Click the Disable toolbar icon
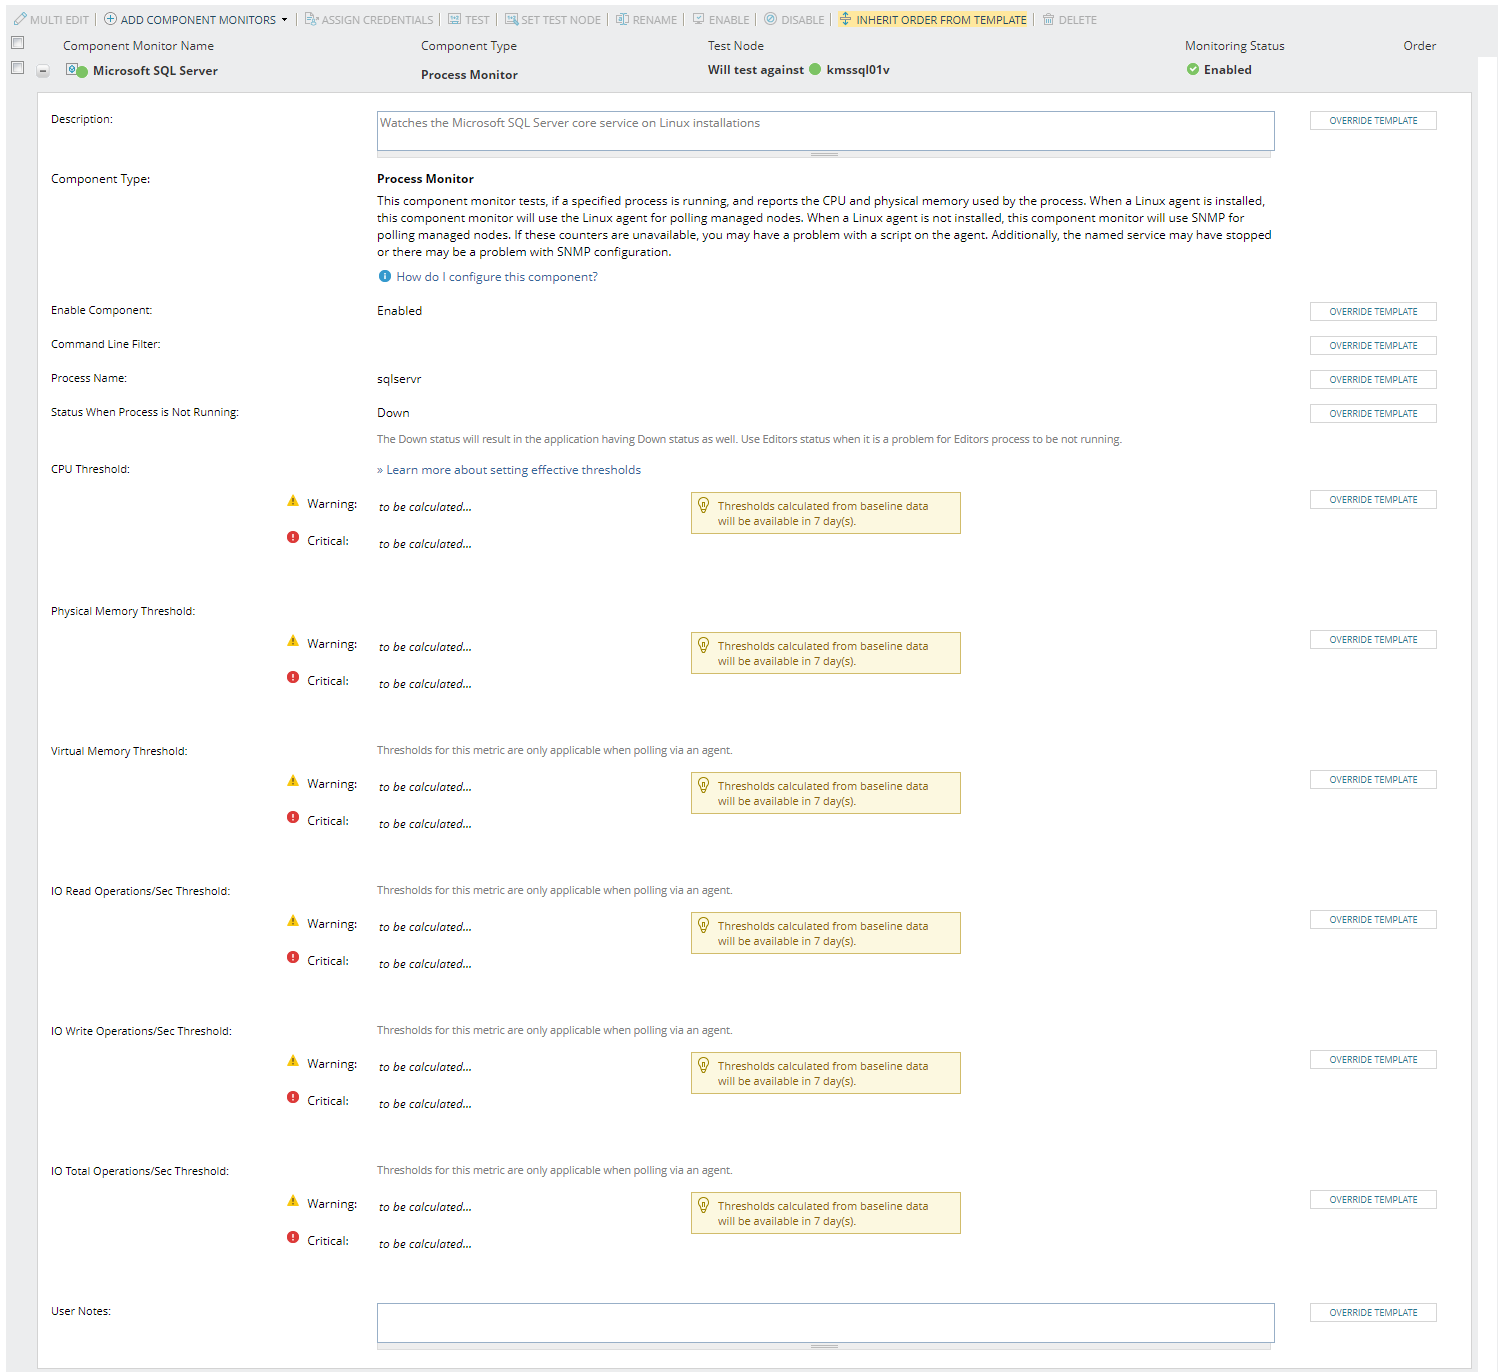Image resolution: width=1503 pixels, height=1372 pixels. pyautogui.click(x=770, y=19)
